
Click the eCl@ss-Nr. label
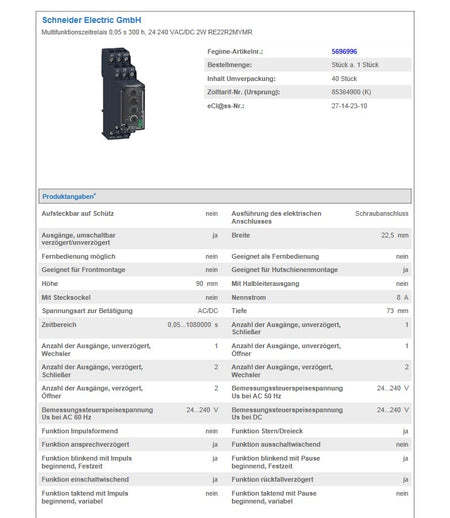(226, 106)
